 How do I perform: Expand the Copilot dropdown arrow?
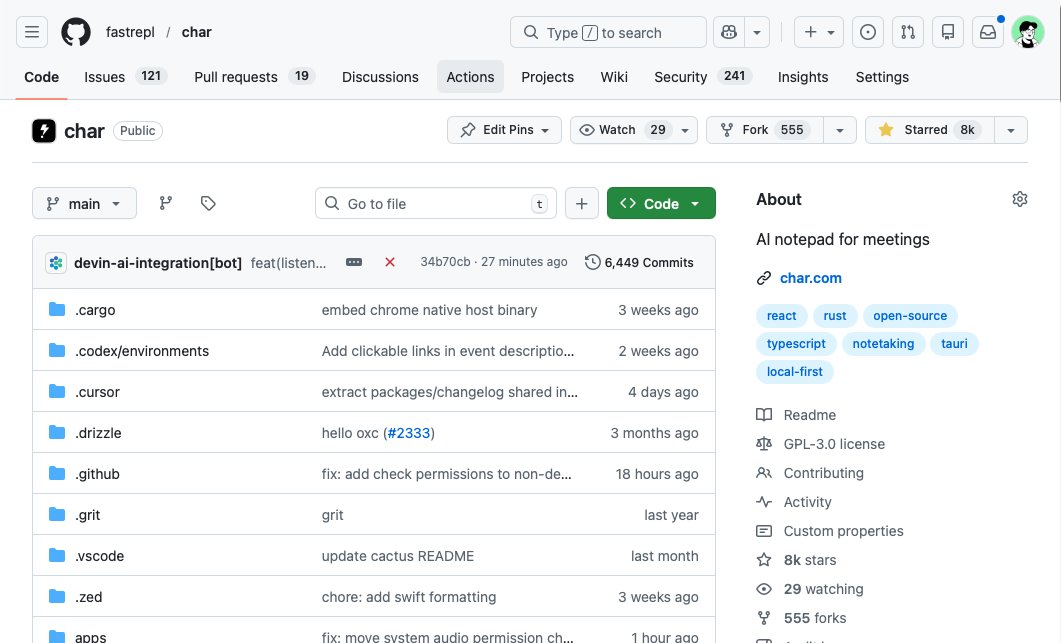point(757,32)
